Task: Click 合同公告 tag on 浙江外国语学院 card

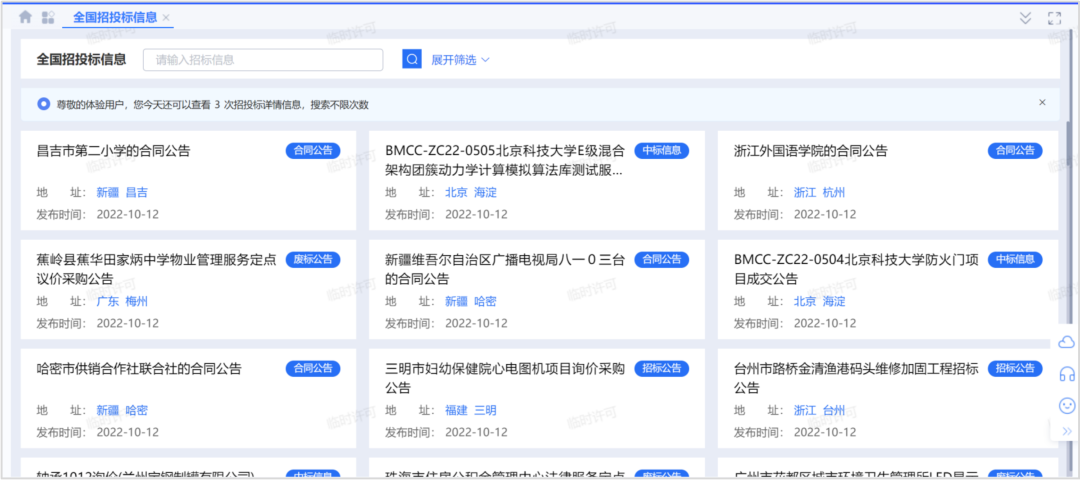Action: 1015,151
